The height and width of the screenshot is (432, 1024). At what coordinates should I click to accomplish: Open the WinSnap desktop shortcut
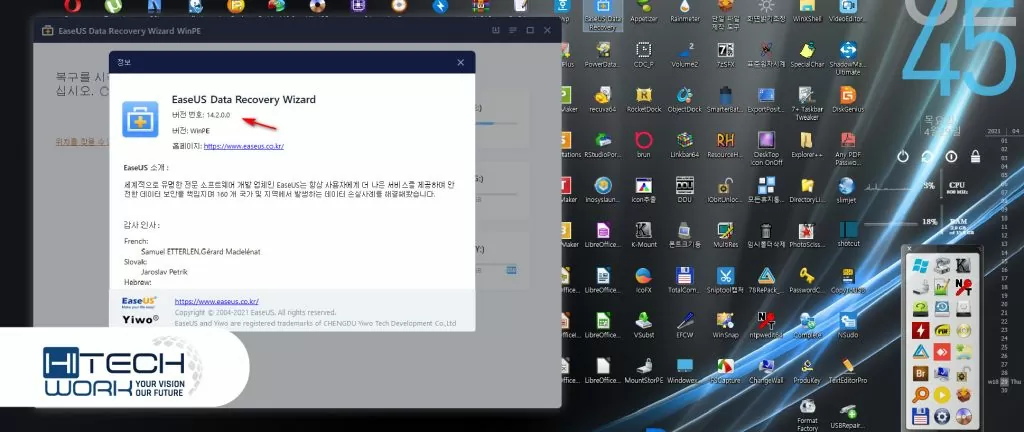coord(725,325)
